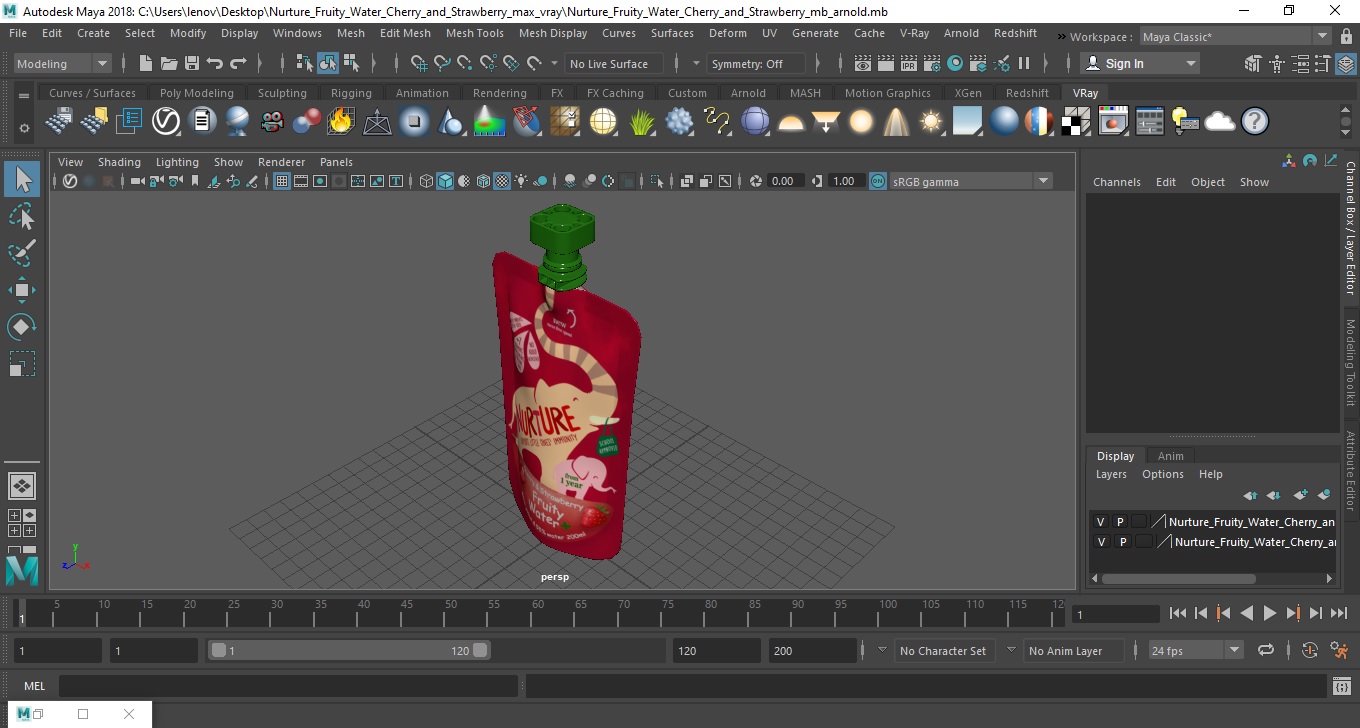Open the Shading menu in viewport panel
The width and height of the screenshot is (1360, 728).
(119, 162)
